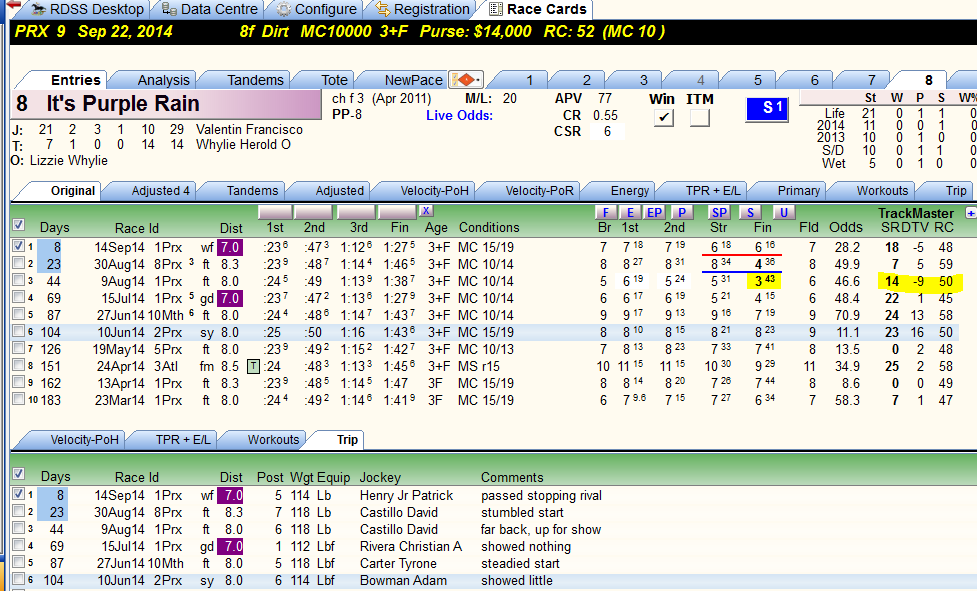
Task: Click the purple 7.0 distance cell for 15Jul14
Action: coord(229,298)
